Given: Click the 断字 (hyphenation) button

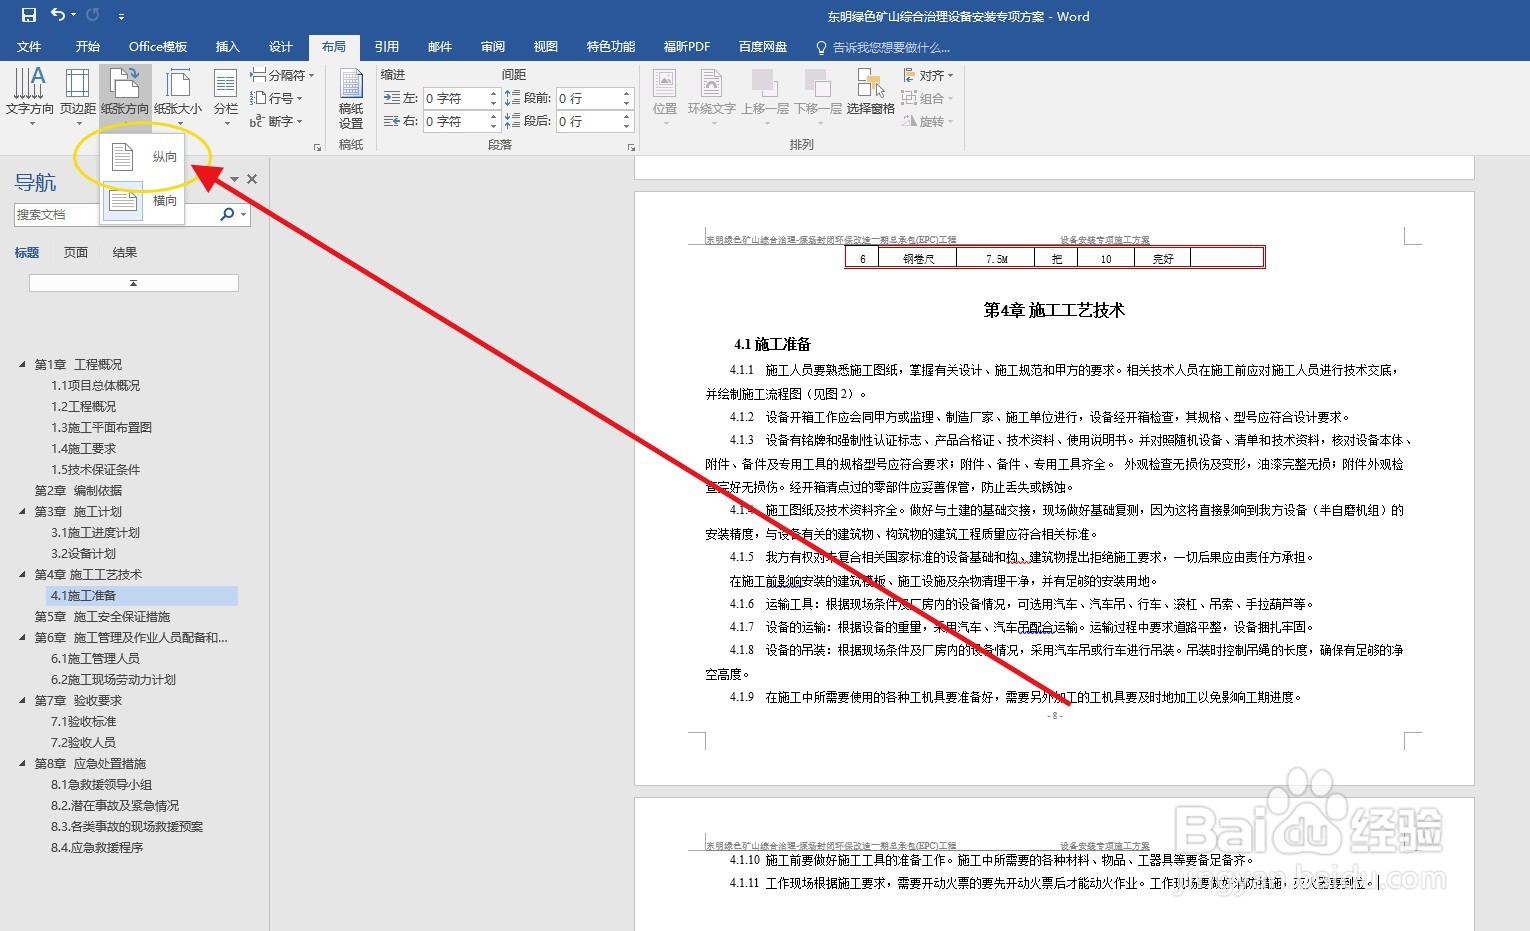Looking at the screenshot, I should [x=280, y=121].
